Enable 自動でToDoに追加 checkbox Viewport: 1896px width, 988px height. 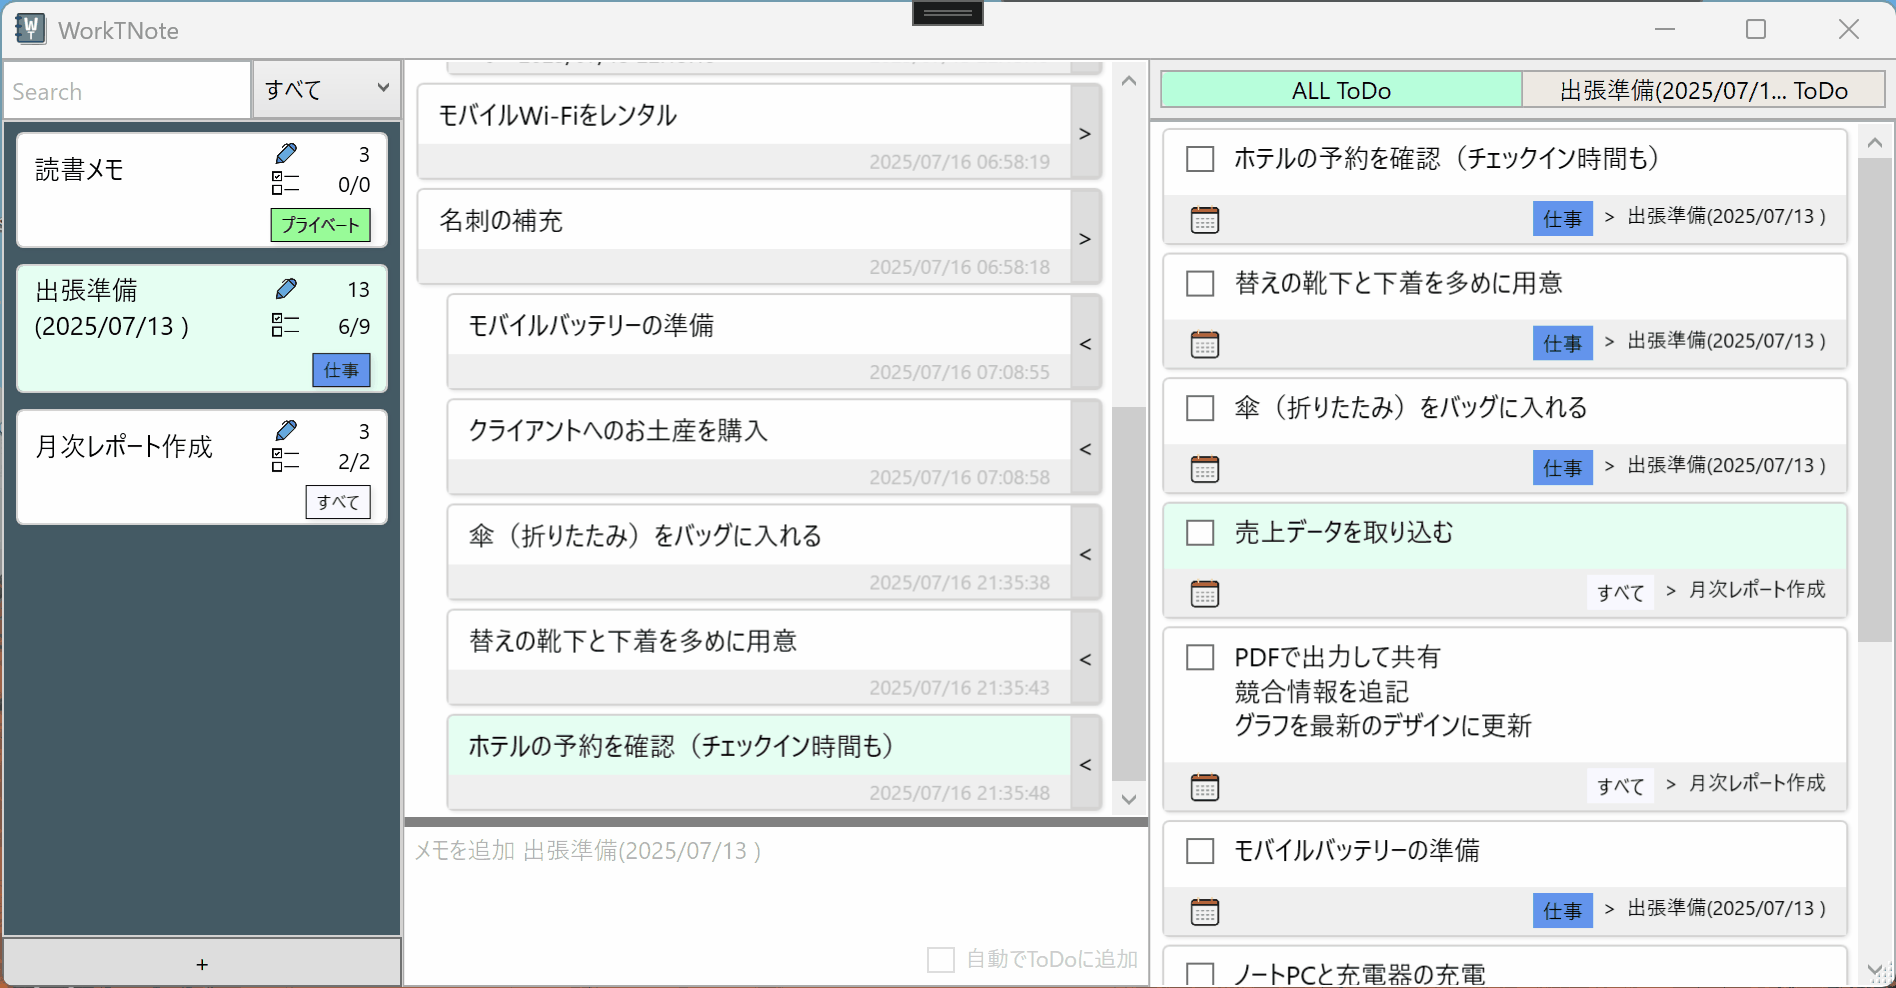pyautogui.click(x=941, y=960)
